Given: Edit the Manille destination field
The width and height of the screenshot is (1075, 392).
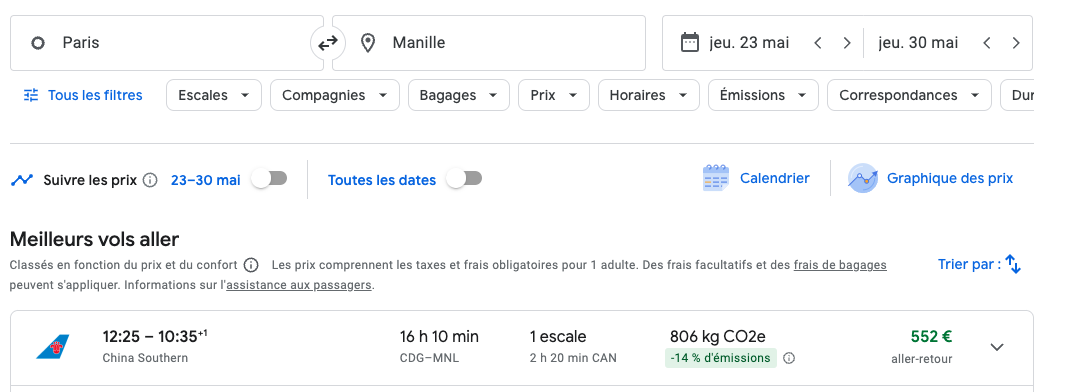Looking at the screenshot, I should [489, 43].
